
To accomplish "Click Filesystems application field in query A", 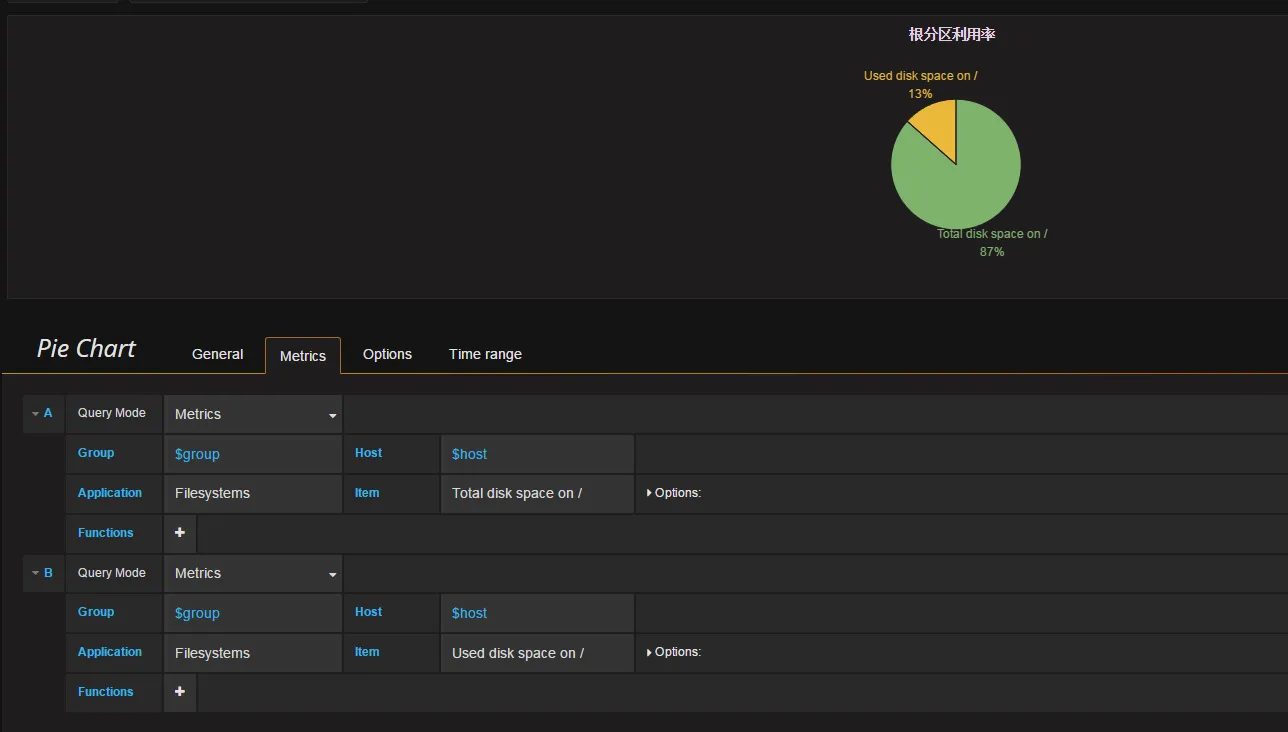I will pyautogui.click(x=253, y=493).
